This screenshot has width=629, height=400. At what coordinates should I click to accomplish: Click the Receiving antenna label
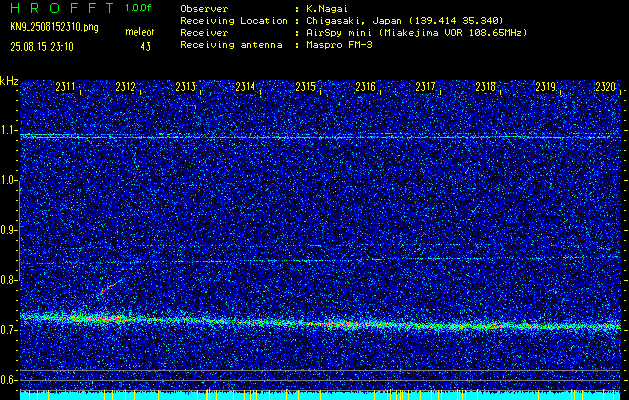pyautogui.click(x=231, y=45)
